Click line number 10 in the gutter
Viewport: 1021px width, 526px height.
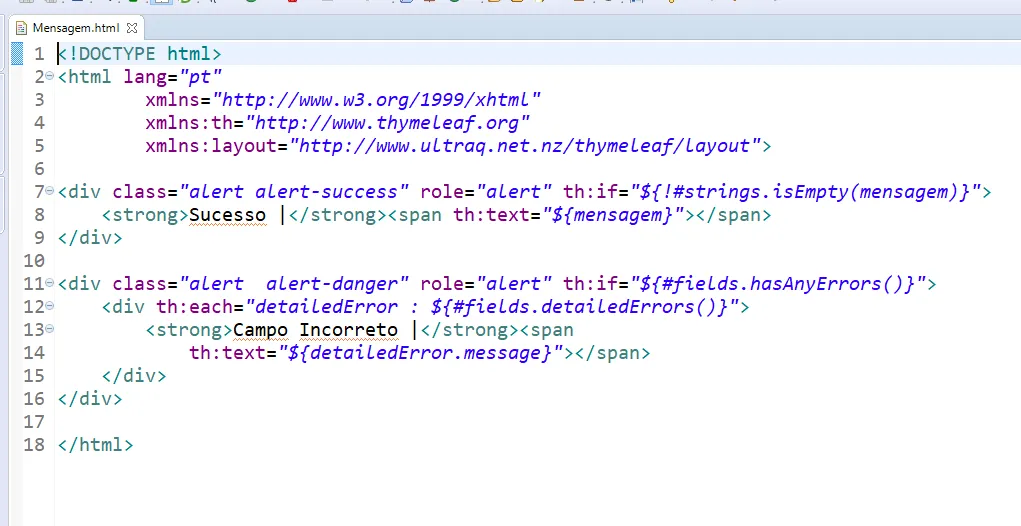pos(34,260)
